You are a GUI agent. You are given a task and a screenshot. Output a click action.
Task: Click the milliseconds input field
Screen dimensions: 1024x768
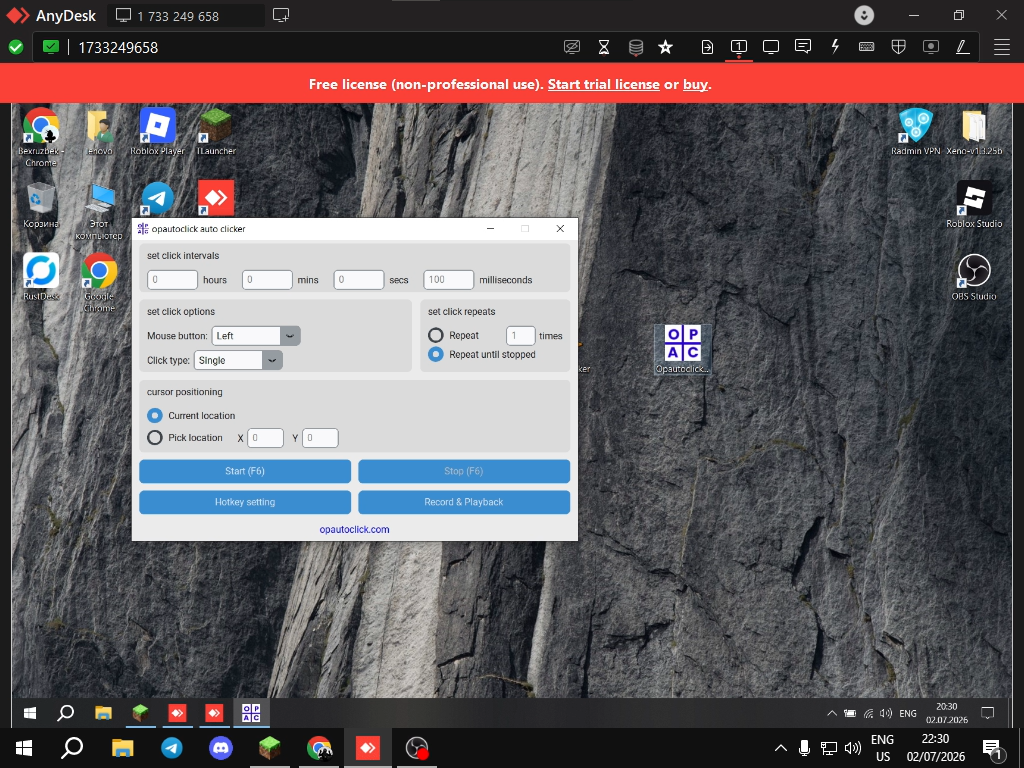[x=449, y=280]
